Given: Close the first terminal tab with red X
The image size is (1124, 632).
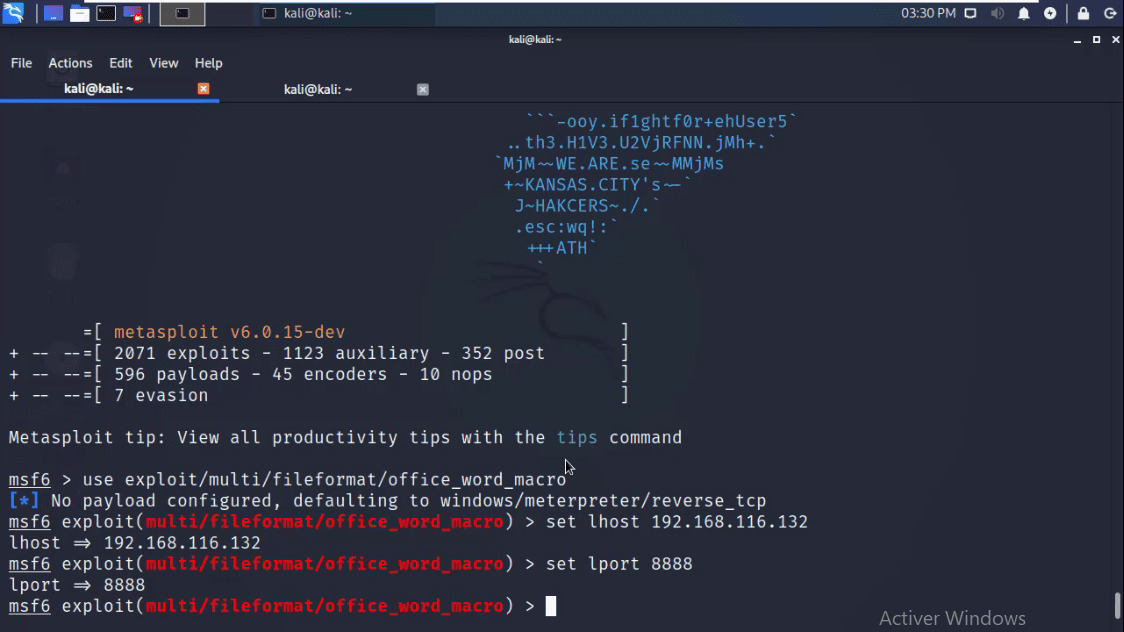Looking at the screenshot, I should coord(204,89).
